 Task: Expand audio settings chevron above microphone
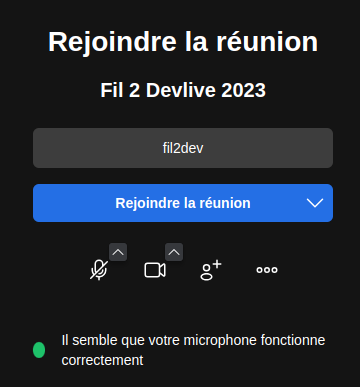pyautogui.click(x=118, y=252)
